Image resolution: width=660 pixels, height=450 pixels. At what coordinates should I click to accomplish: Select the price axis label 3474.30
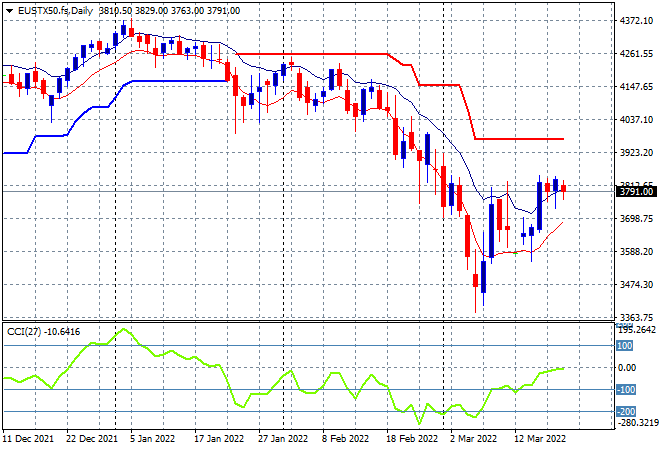[x=636, y=285]
